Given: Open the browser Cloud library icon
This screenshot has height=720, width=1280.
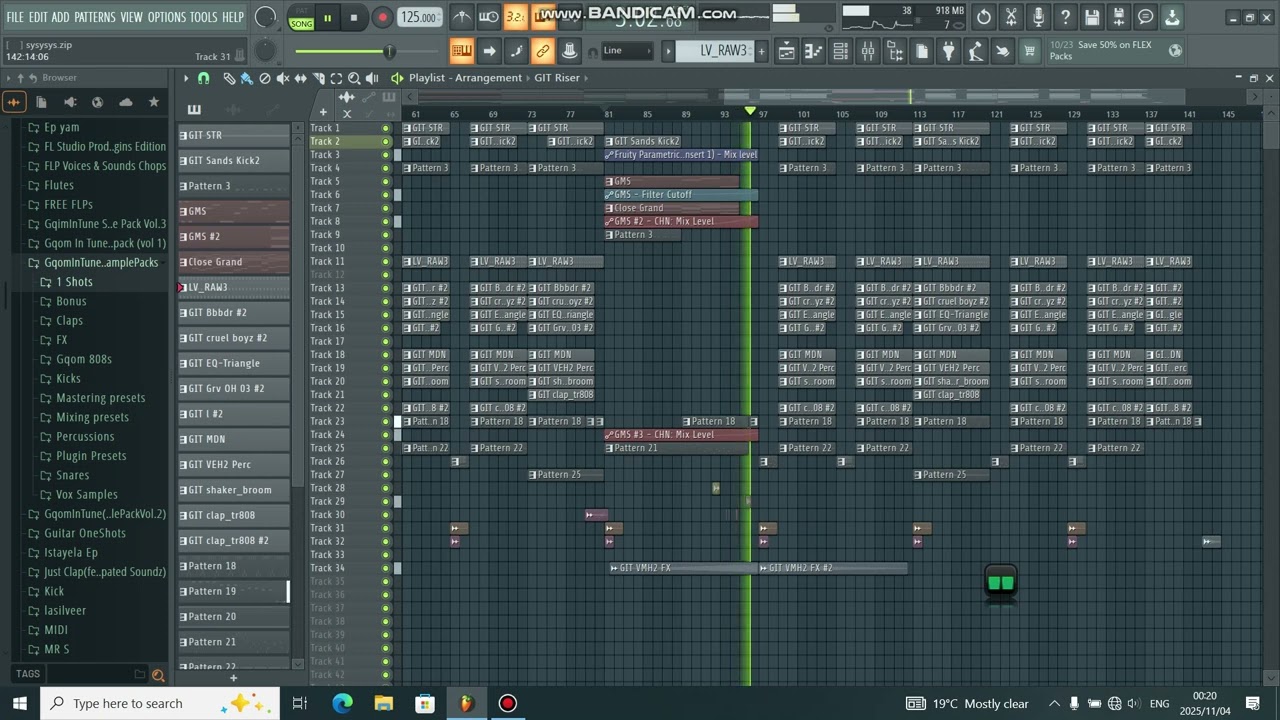Looking at the screenshot, I should point(125,102).
